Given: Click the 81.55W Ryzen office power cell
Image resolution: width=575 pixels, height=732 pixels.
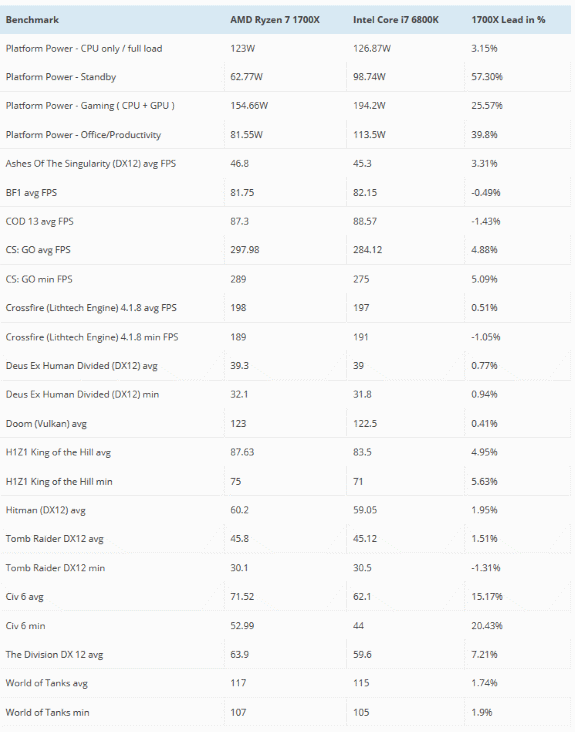Looking at the screenshot, I should pos(246,135).
